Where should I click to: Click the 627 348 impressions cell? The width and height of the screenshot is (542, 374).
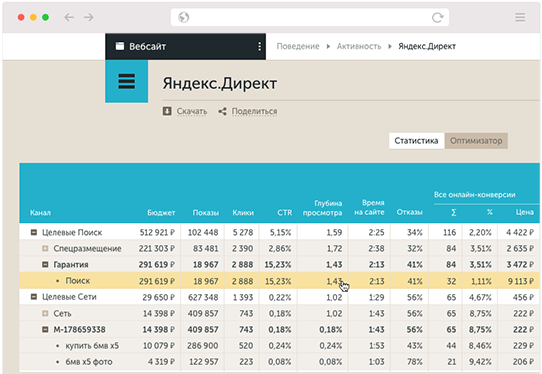pos(203,297)
